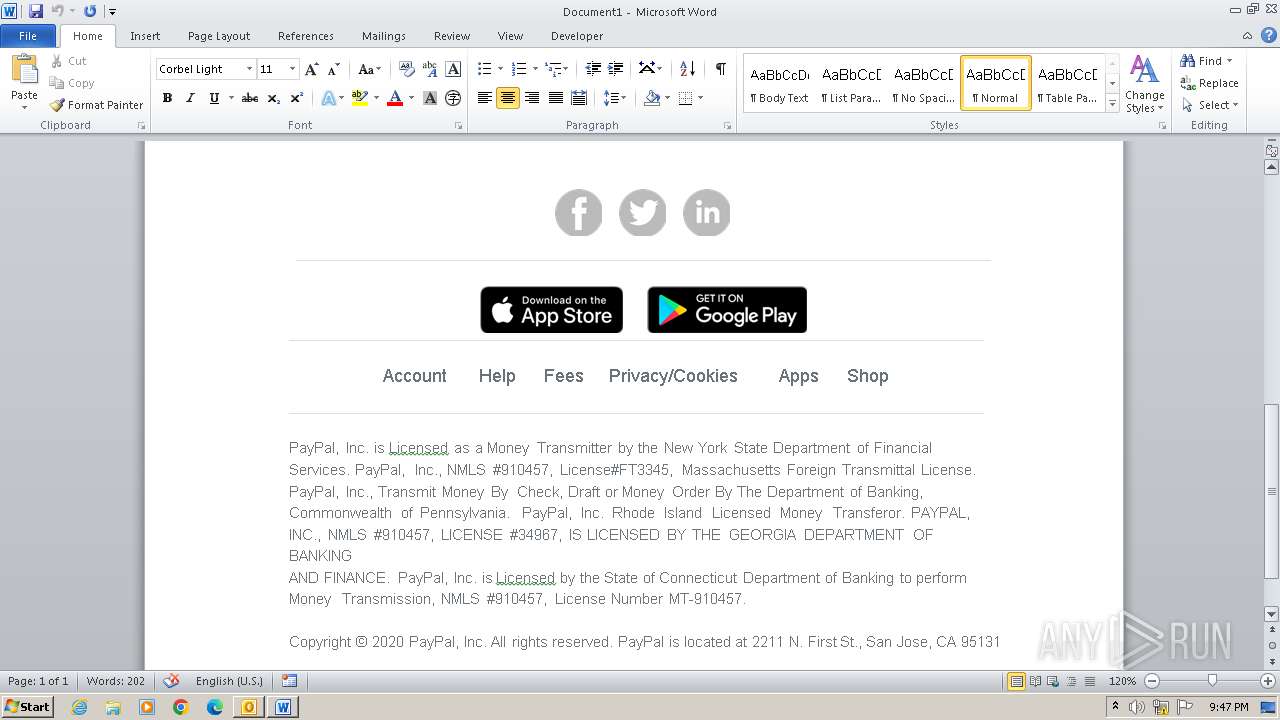
Task: Select the Format Painter tool
Action: (x=97, y=105)
